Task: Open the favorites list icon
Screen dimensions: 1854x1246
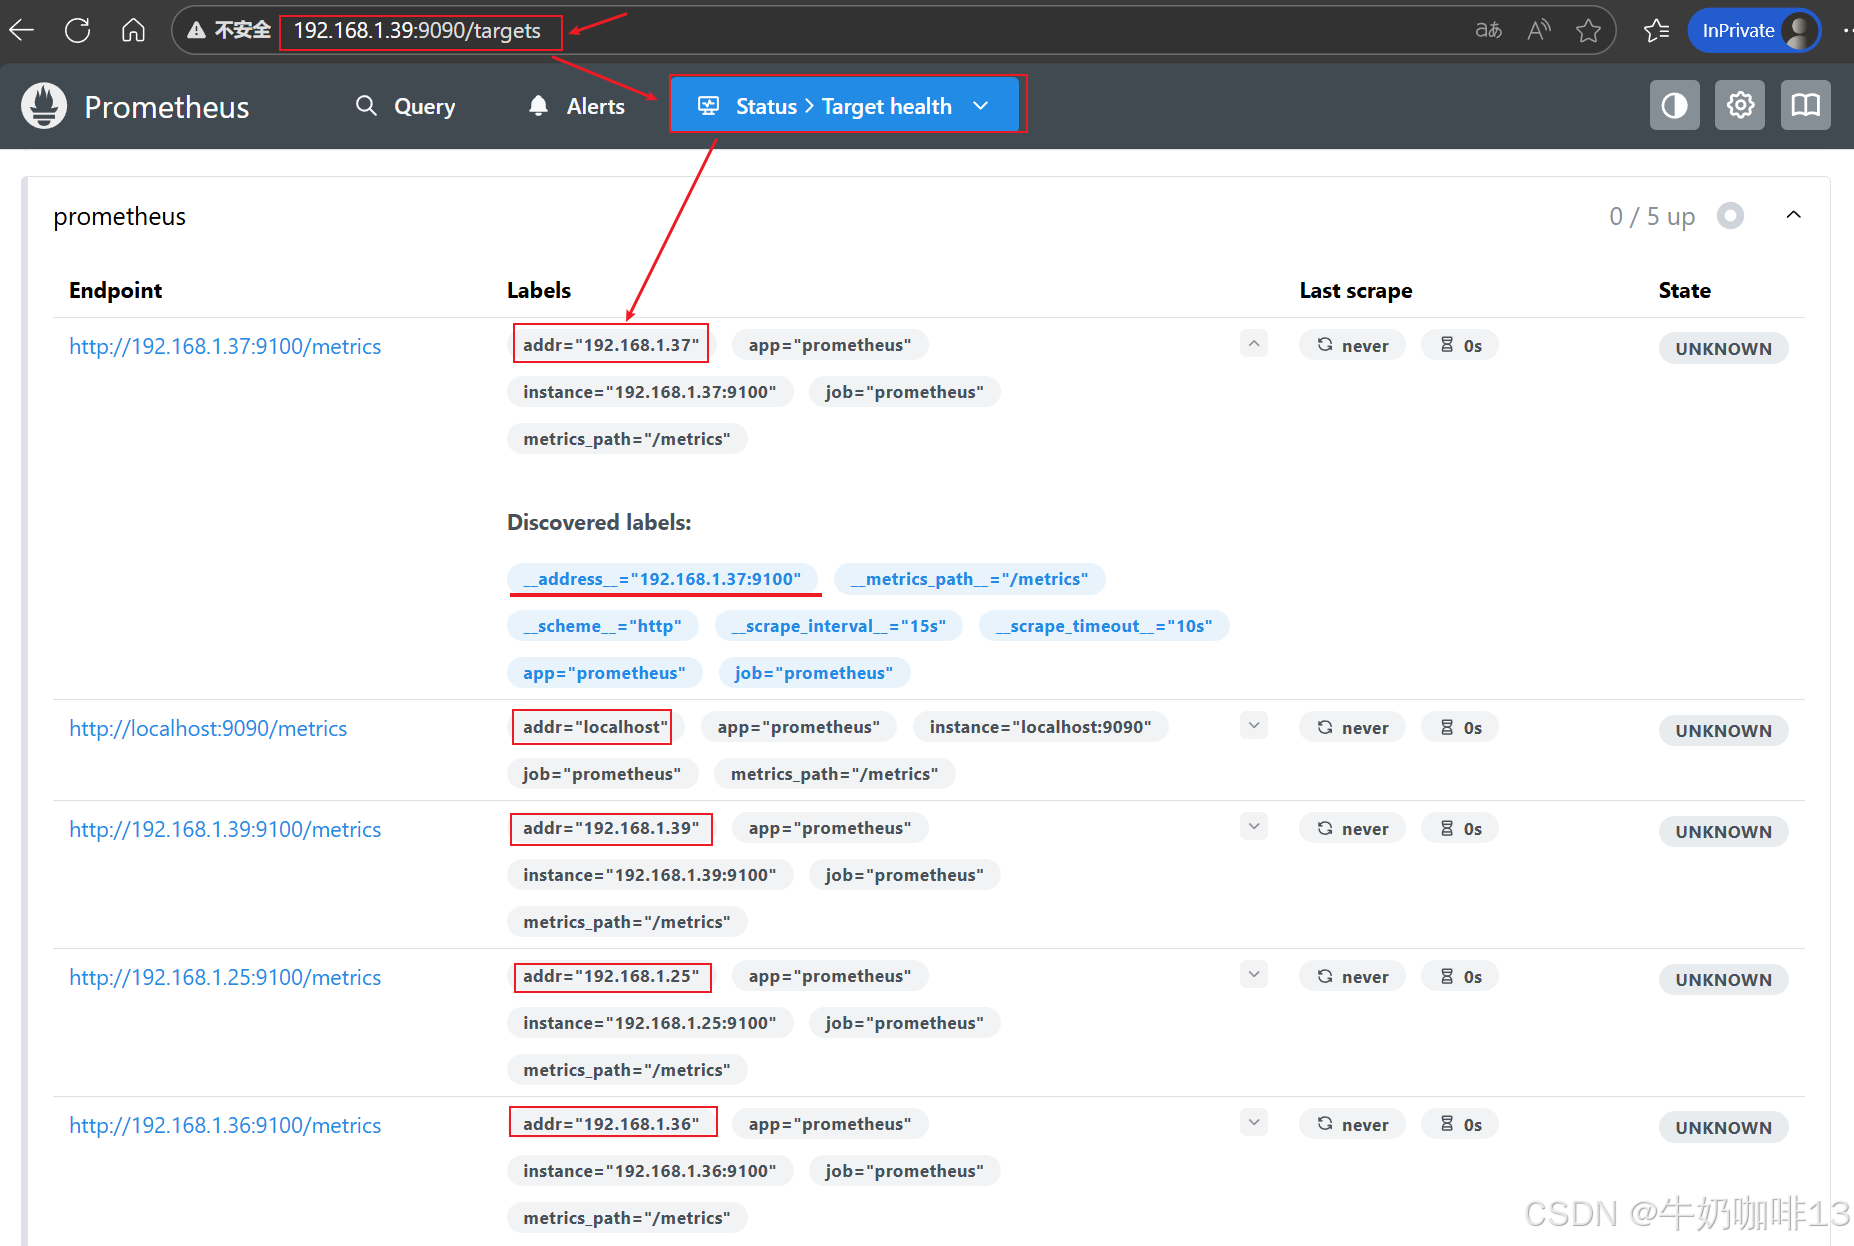Action: [1656, 30]
